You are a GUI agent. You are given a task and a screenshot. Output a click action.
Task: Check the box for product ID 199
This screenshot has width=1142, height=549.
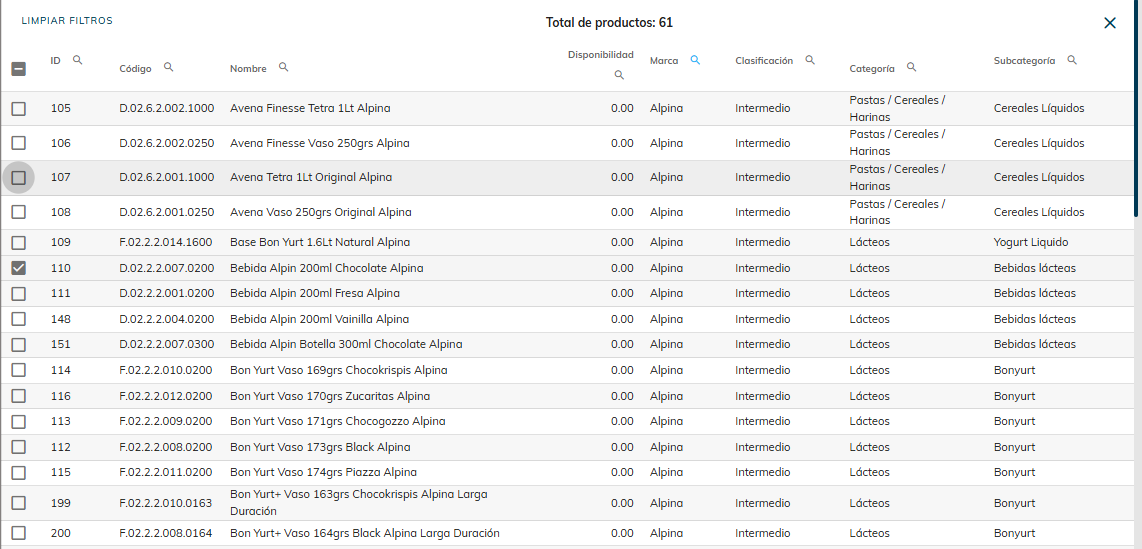coord(19,503)
